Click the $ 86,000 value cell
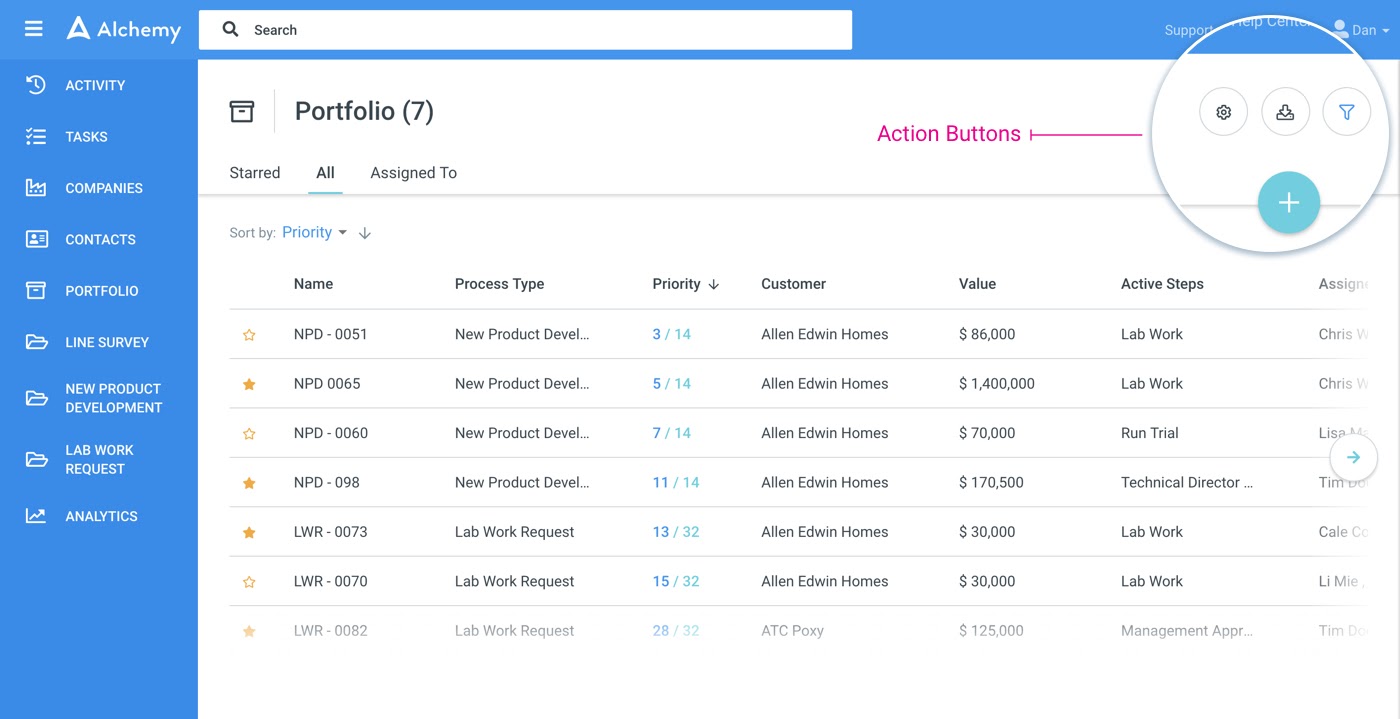 pyautogui.click(x=986, y=334)
